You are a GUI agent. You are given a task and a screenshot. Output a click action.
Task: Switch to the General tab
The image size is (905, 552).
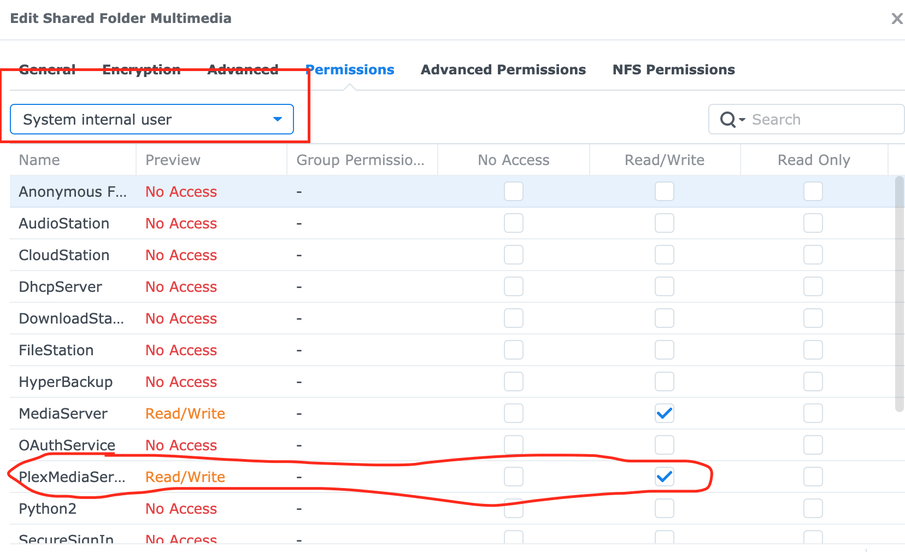(x=47, y=70)
